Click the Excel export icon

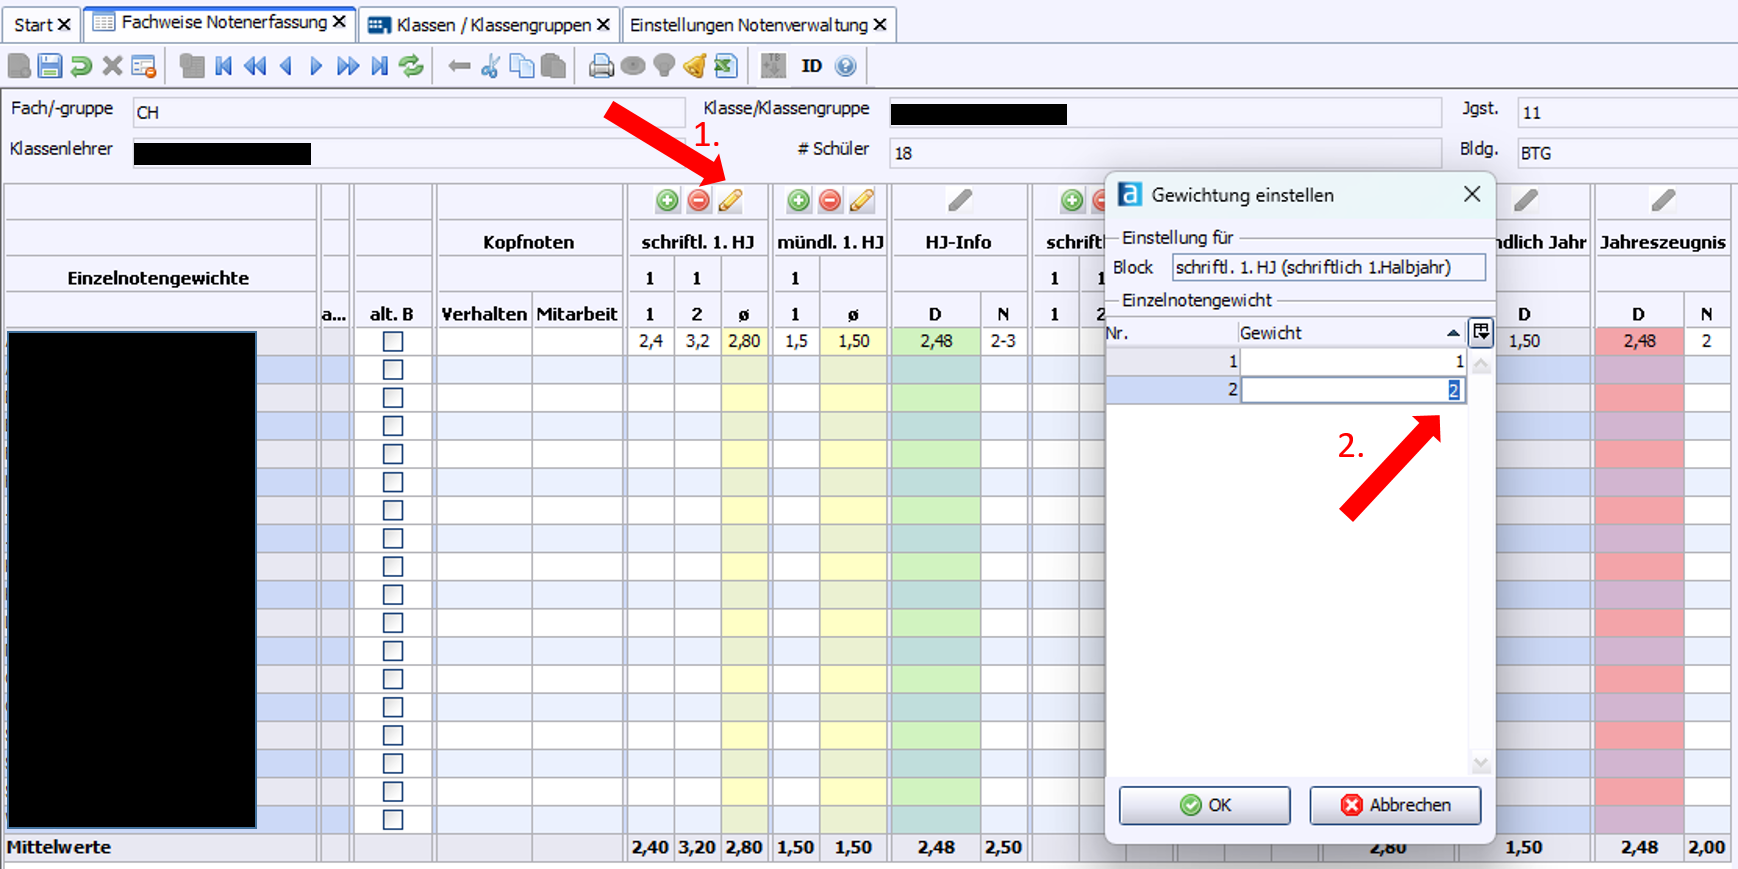[x=726, y=66]
